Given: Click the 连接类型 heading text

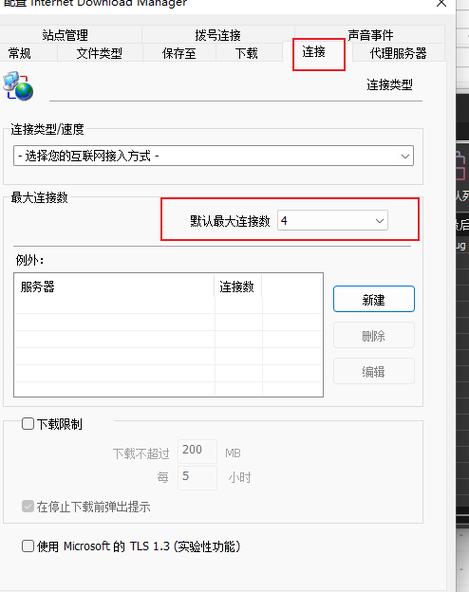Looking at the screenshot, I should coord(389,84).
